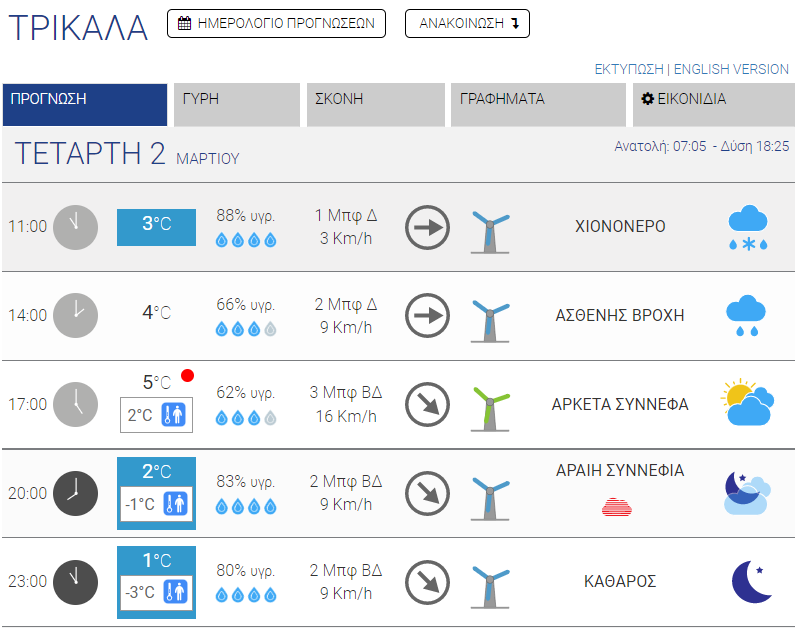Click the ΕΚΤΥΠΩΣΗ print link
This screenshot has width=807, height=628.
click(629, 70)
